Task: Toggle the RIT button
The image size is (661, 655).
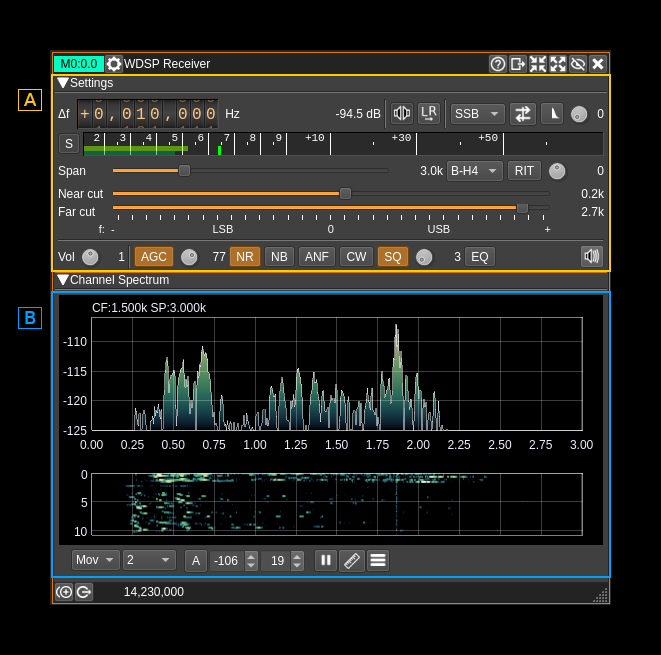Action: [524, 171]
